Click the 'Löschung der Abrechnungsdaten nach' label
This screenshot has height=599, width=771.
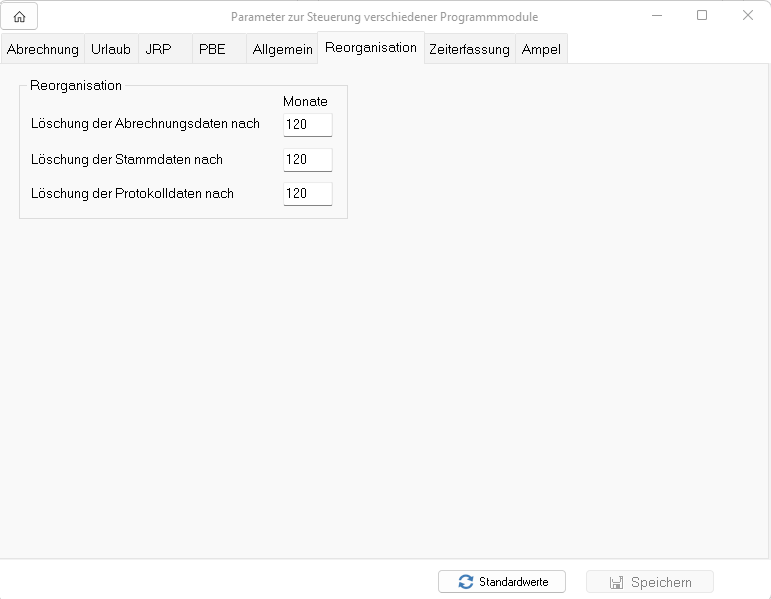[145, 124]
